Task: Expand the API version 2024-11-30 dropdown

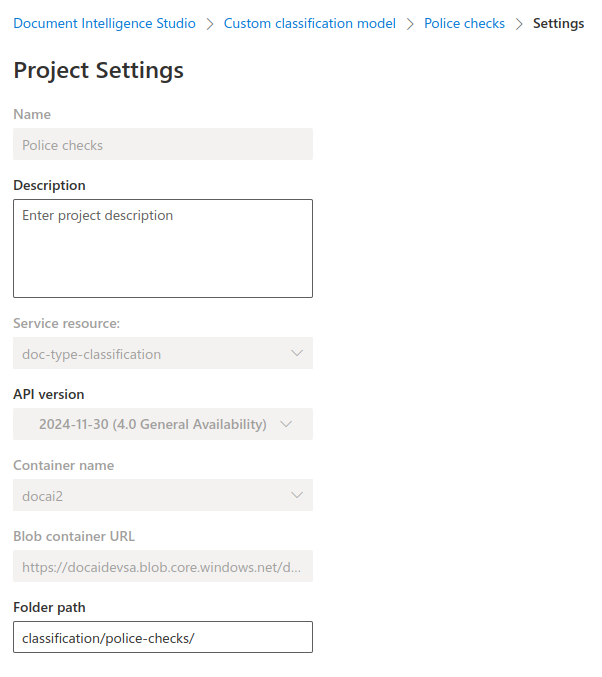Action: [x=163, y=424]
